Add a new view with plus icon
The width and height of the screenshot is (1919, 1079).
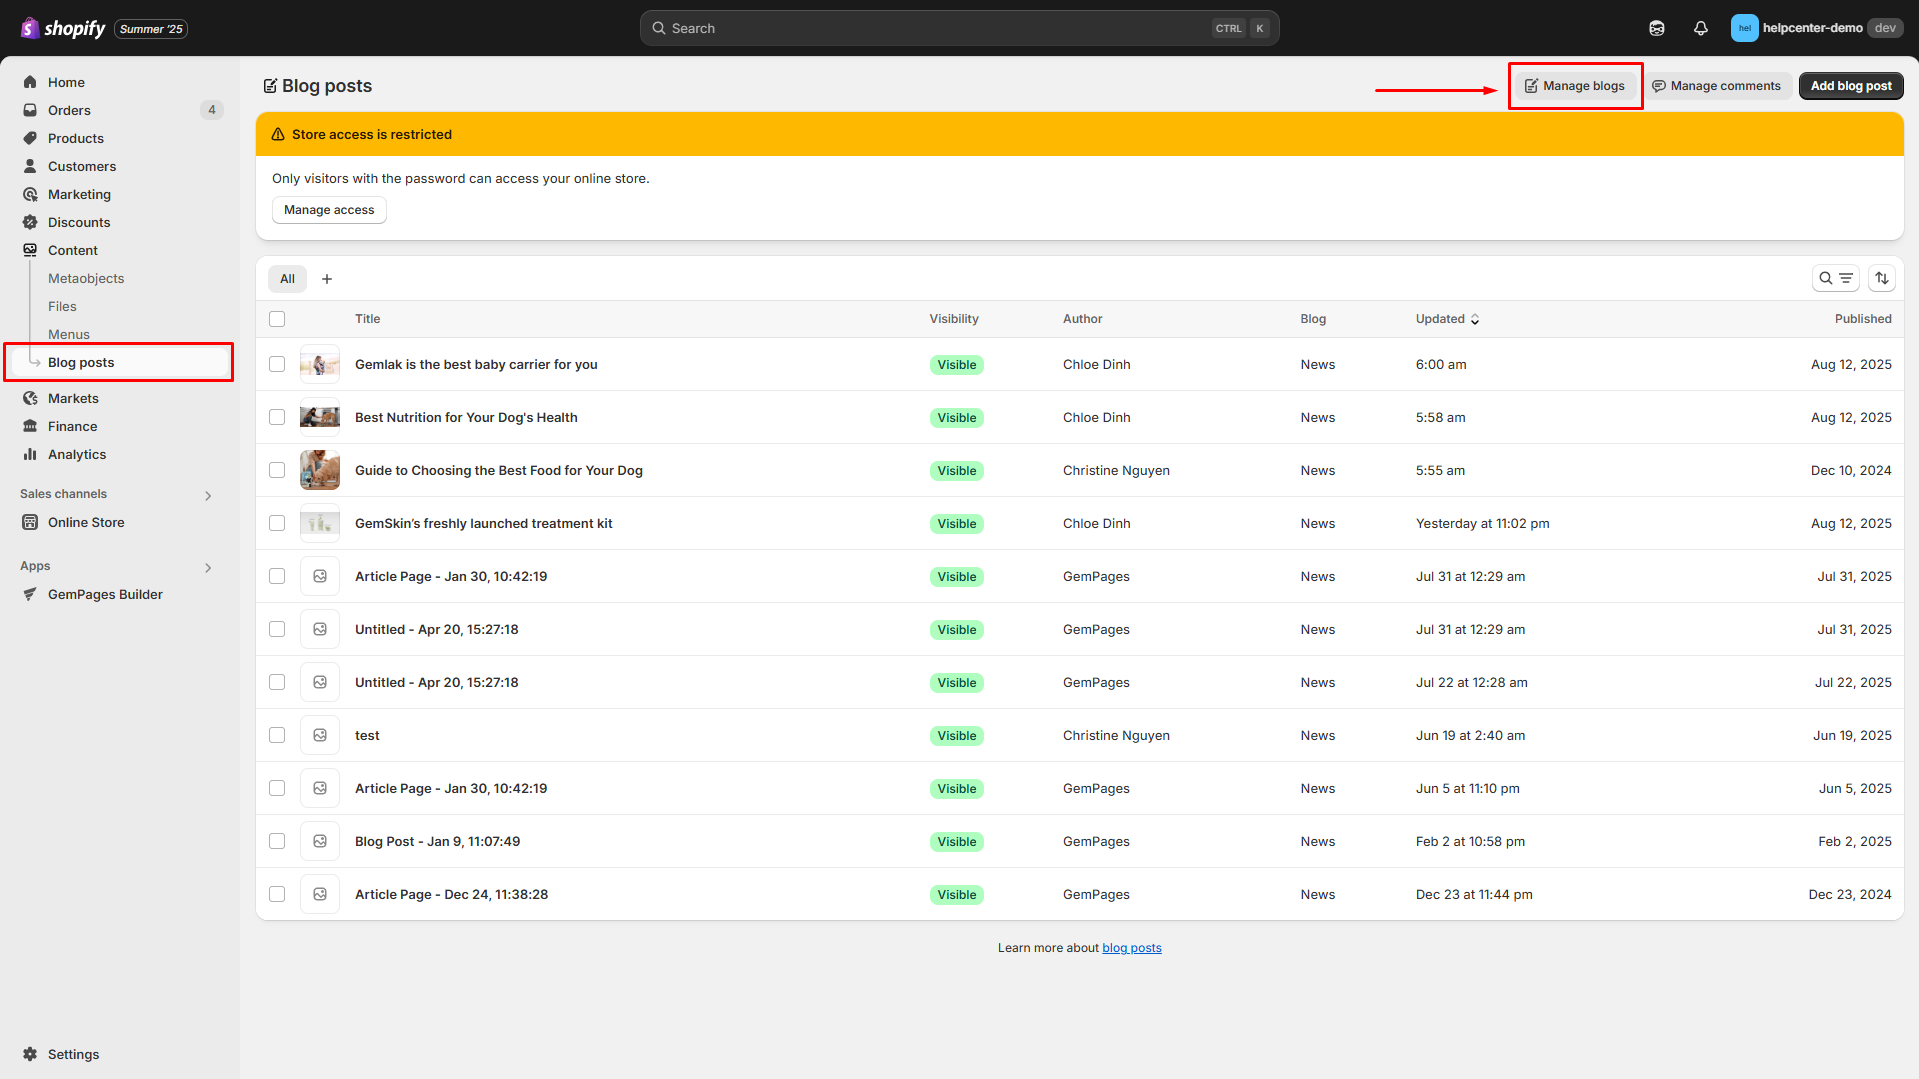(x=327, y=279)
